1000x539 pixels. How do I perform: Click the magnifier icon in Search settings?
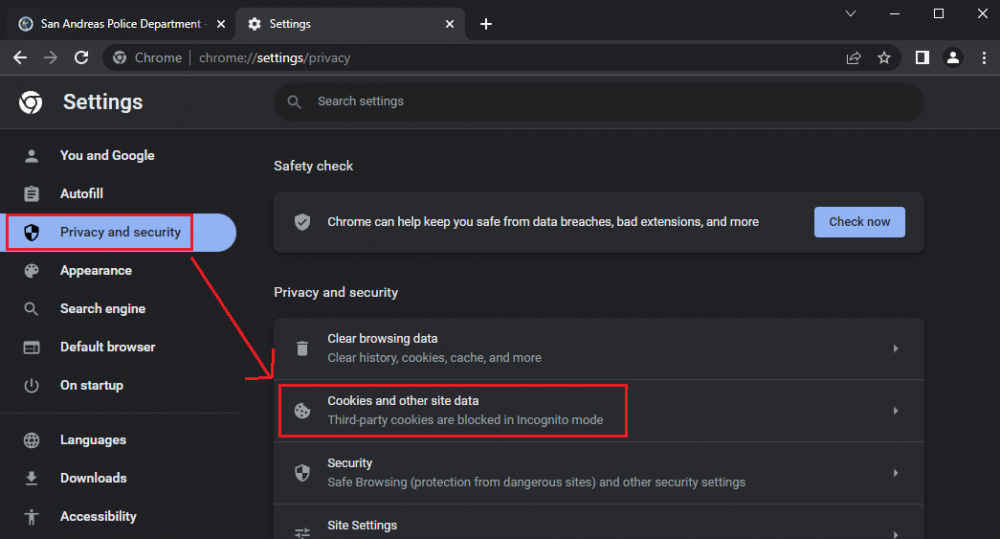coord(294,102)
